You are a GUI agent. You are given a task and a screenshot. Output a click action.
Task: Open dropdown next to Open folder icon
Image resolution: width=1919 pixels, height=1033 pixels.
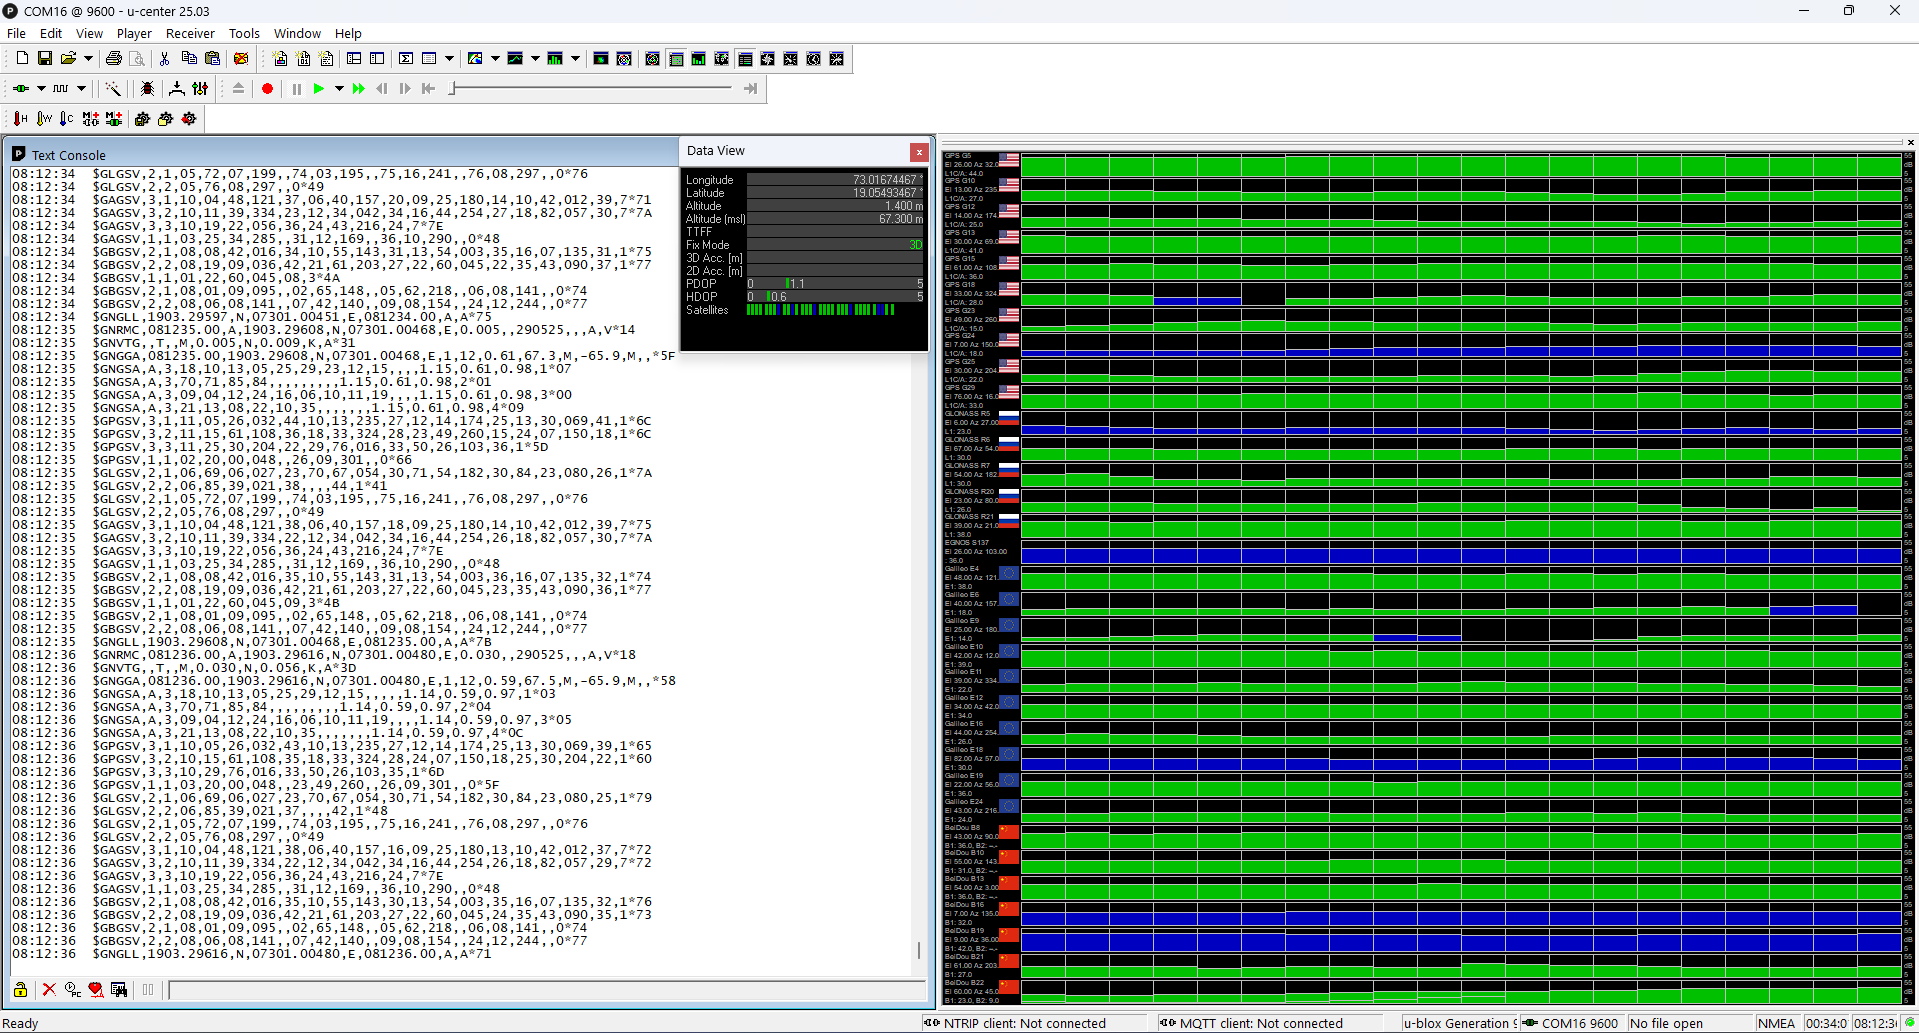point(88,59)
